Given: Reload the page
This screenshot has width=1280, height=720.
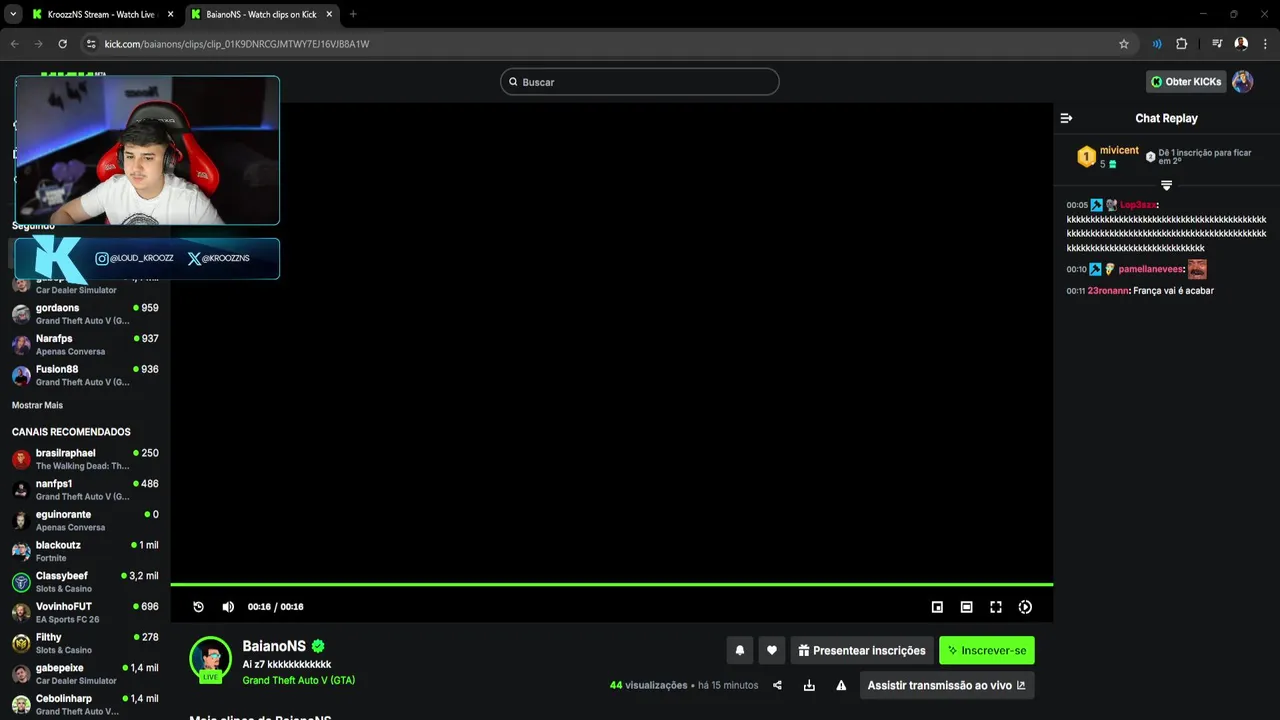Looking at the screenshot, I should (62, 44).
